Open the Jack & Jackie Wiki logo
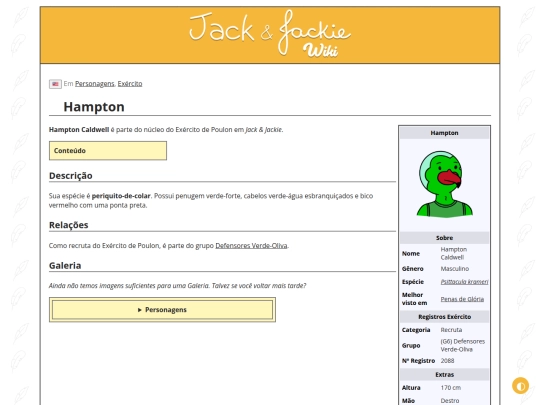The height and width of the screenshot is (405, 540). click(270, 33)
